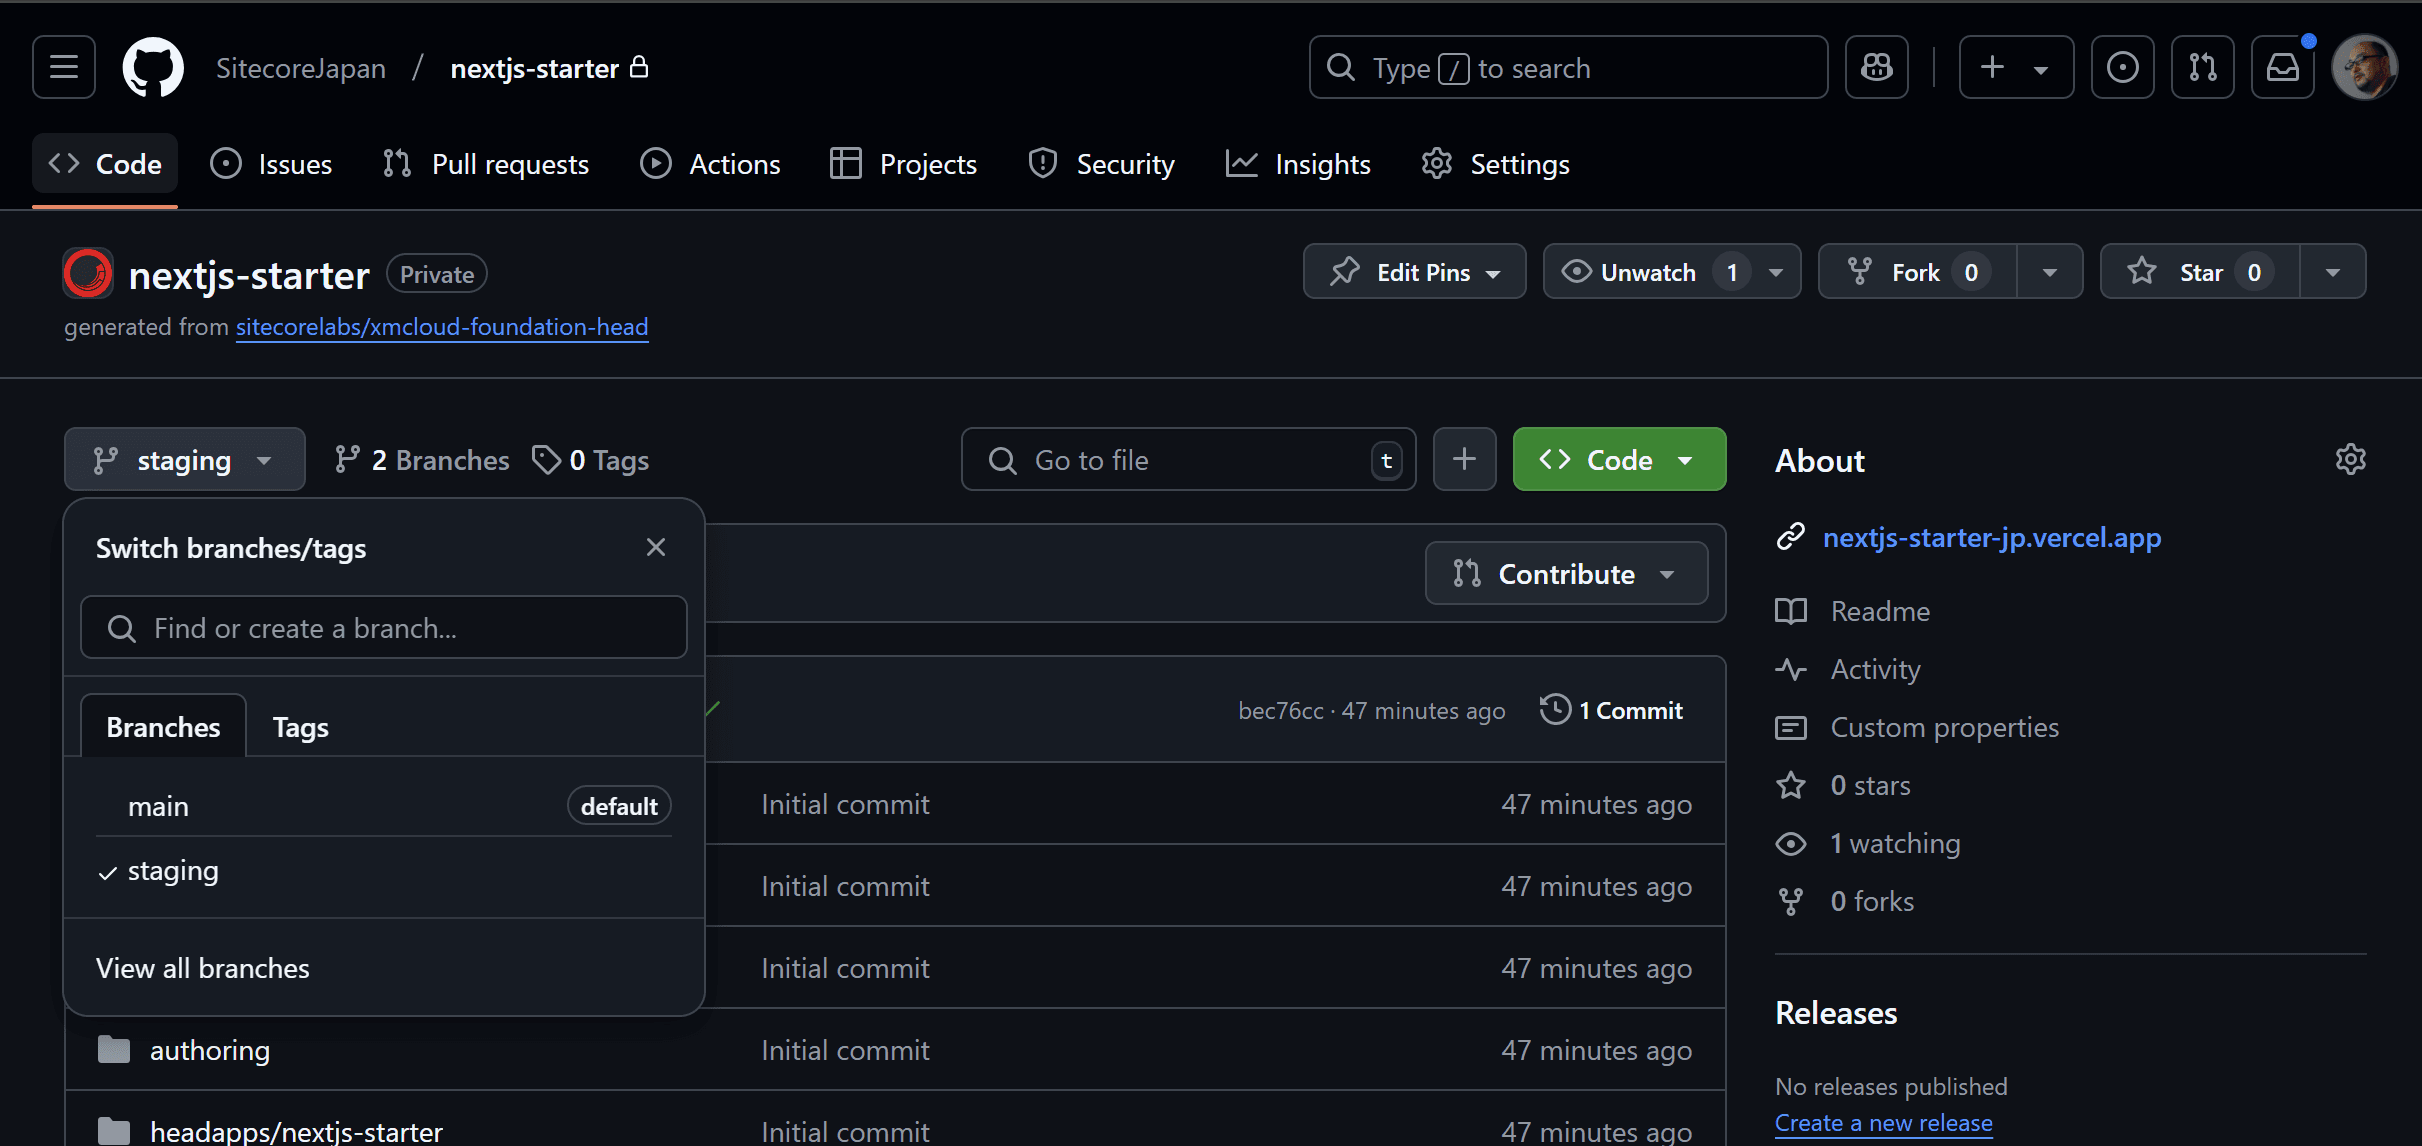Click the user profile avatar
This screenshot has height=1146, width=2422.
coord(2364,67)
